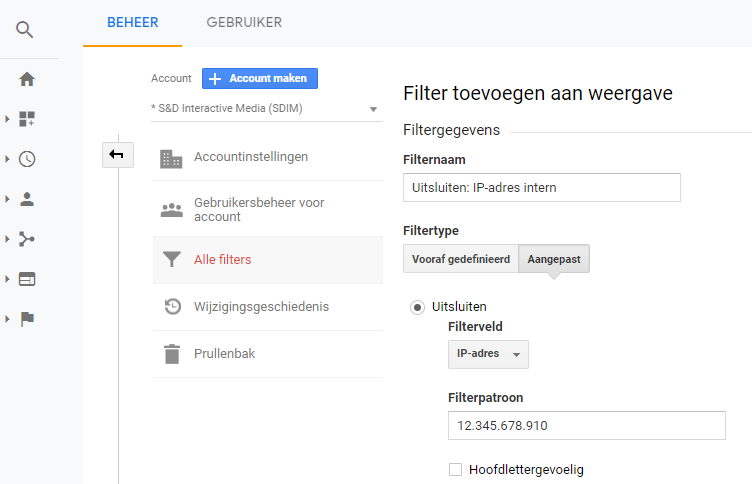Open Behavior window icon in sidebar

click(x=27, y=279)
